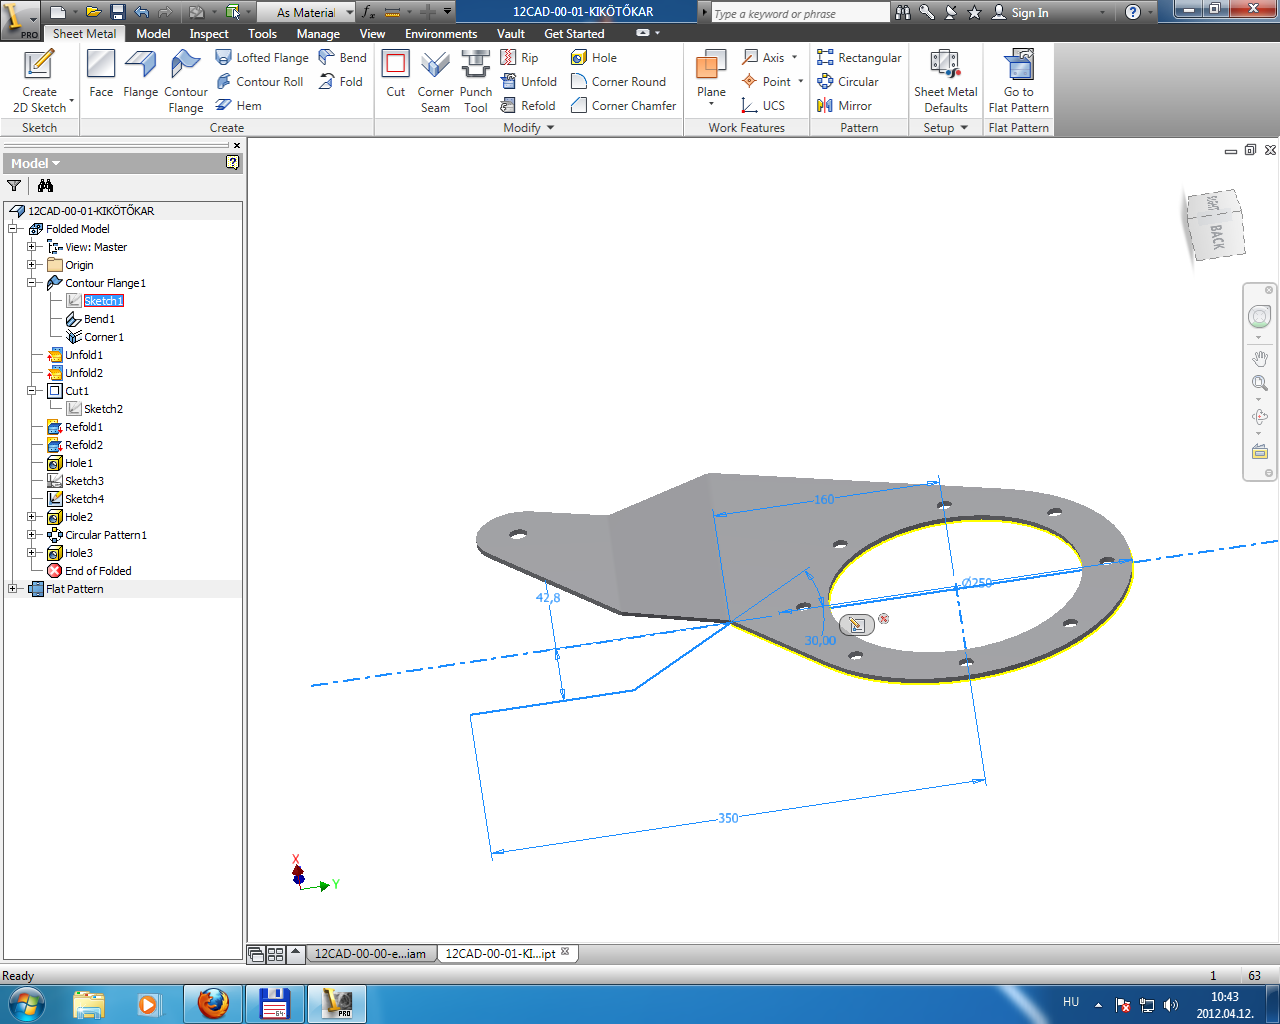This screenshot has height=1024, width=1280.
Task: Select the Bend tool
Action: click(x=342, y=58)
